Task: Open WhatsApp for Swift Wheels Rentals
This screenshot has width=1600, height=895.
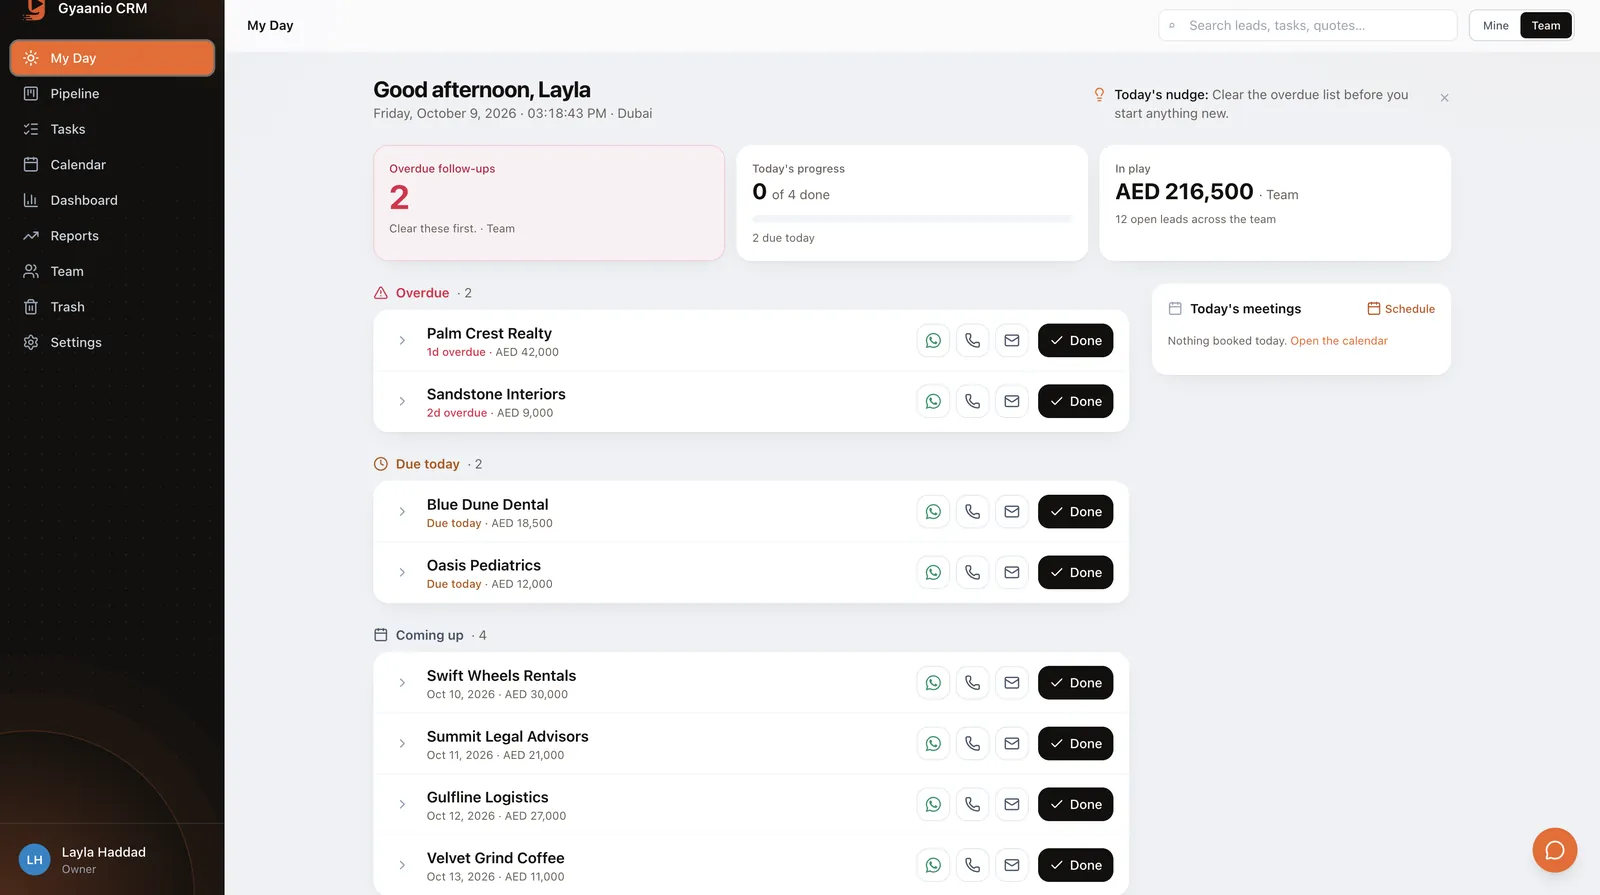Action: pos(933,683)
